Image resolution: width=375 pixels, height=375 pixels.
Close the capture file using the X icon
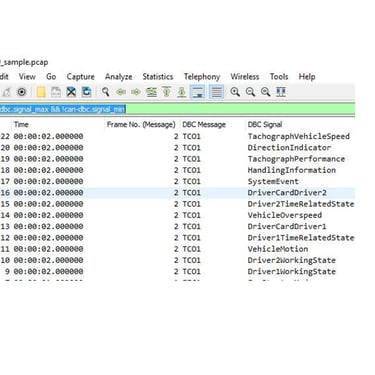tap(71, 92)
